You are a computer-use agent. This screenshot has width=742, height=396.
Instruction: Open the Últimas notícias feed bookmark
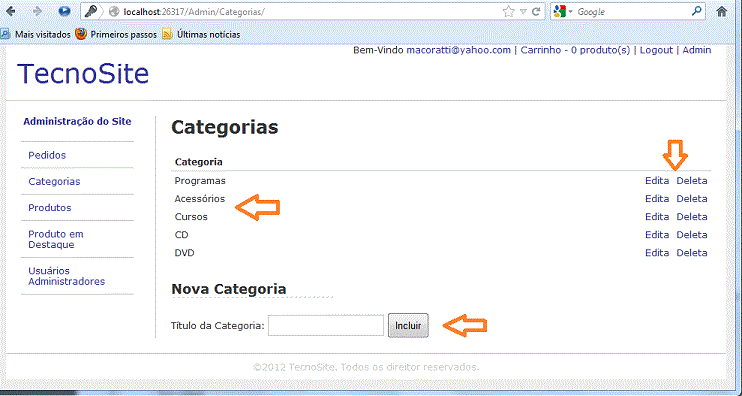coord(201,34)
